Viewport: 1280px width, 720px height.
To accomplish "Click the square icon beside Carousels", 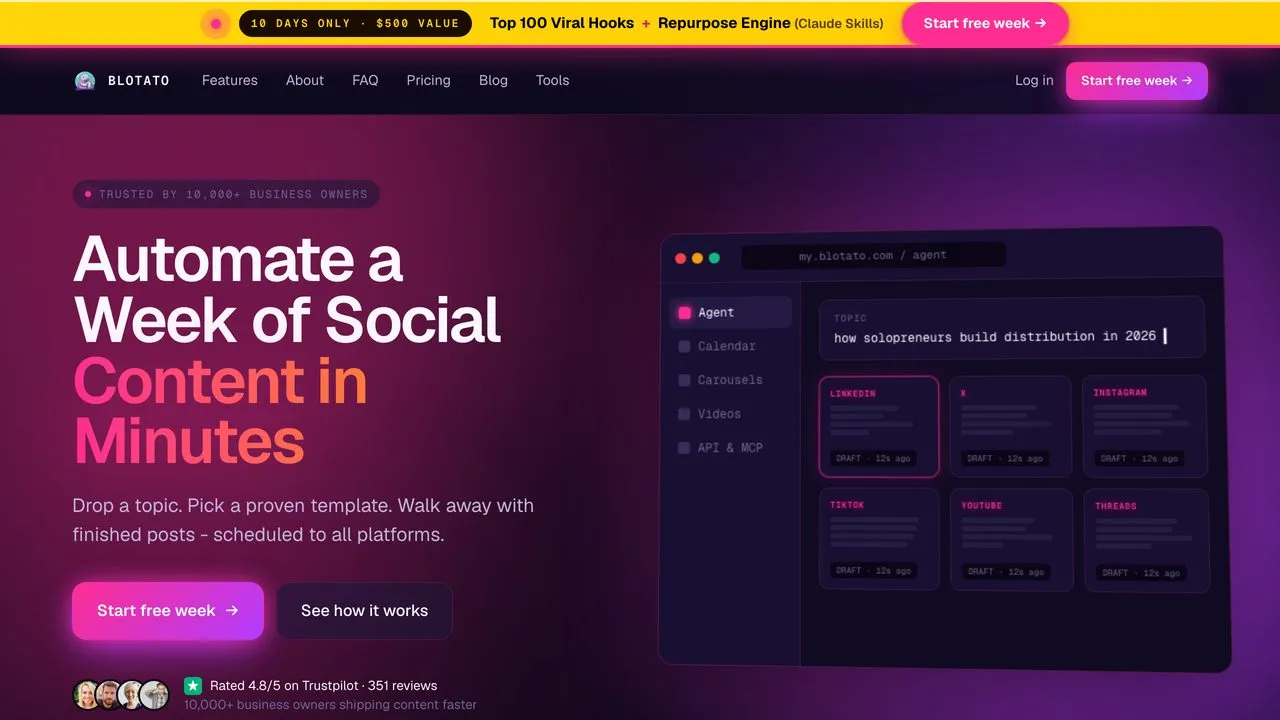I will pos(684,380).
